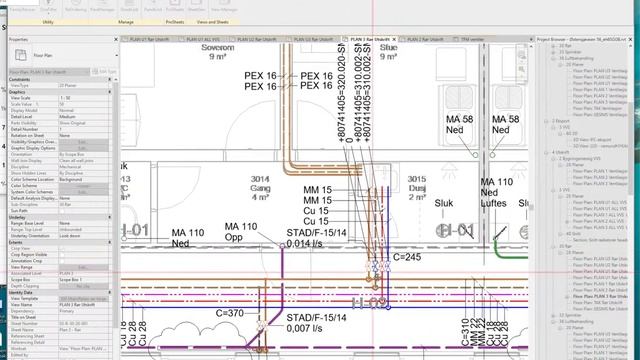Launch the SheetGen ribbon tool
This screenshot has width=640, height=360.
pos(196,6)
